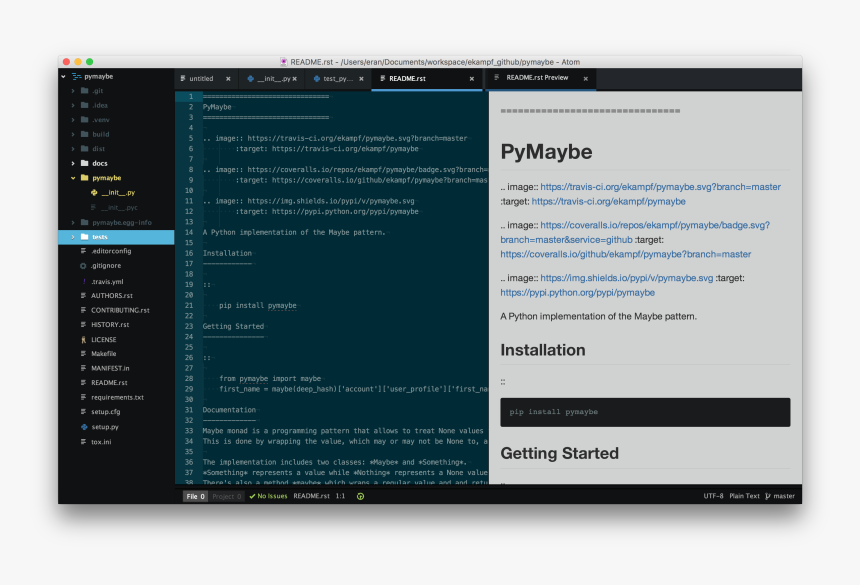Switch to the test_py tab
The width and height of the screenshot is (860, 585).
pyautogui.click(x=338, y=79)
